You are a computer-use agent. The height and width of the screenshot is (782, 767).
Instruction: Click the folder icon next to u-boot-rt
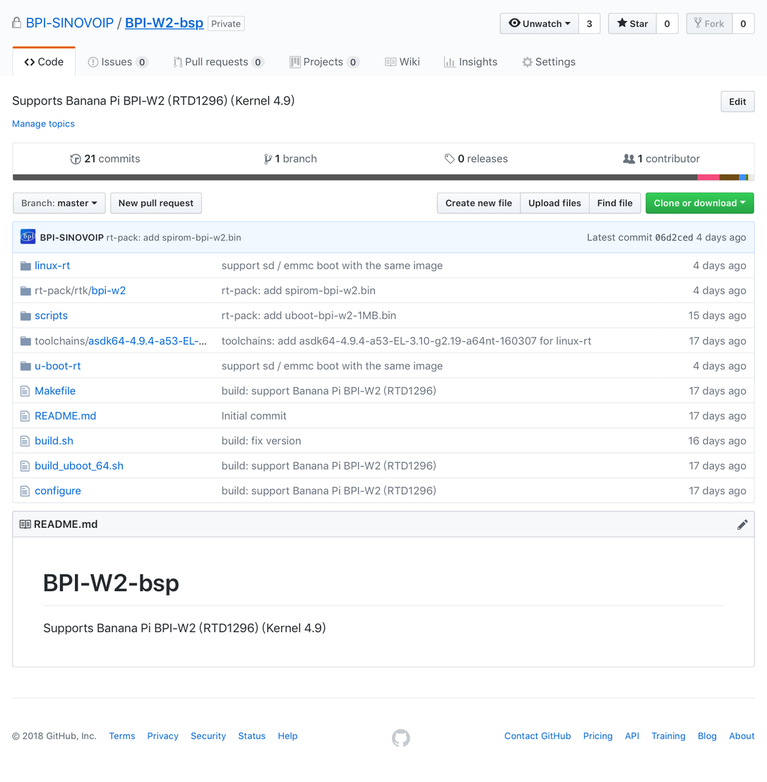(25, 366)
